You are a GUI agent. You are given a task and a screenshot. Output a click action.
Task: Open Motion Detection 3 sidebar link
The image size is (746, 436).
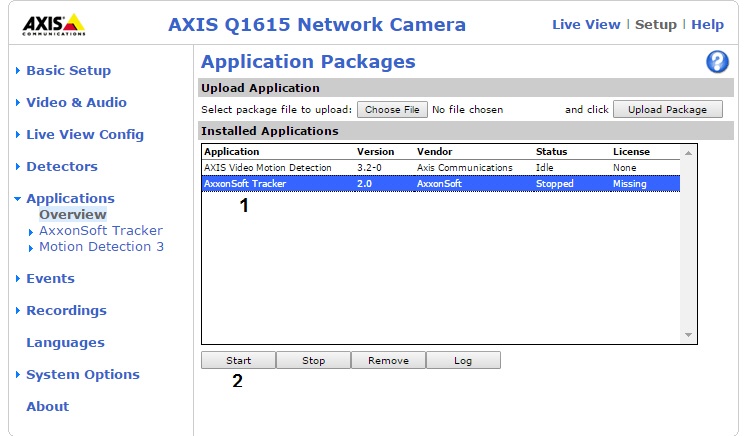coord(101,247)
